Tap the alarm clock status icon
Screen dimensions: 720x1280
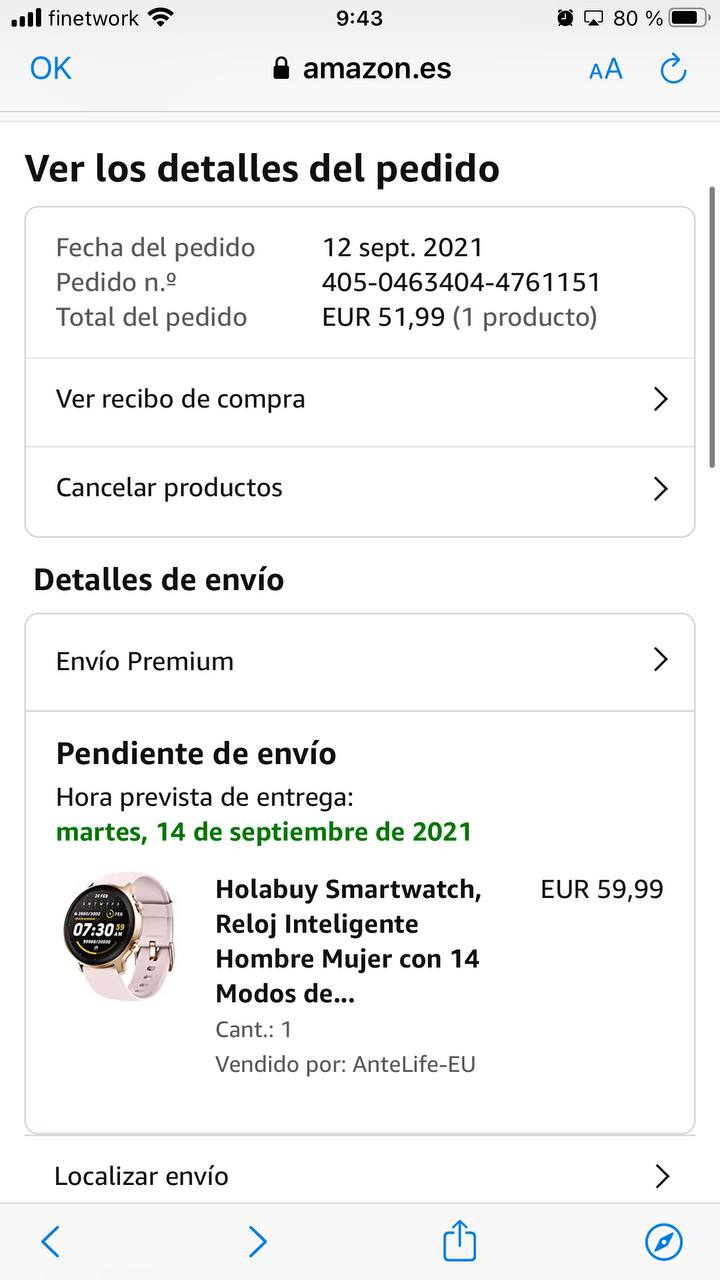[x=565, y=18]
